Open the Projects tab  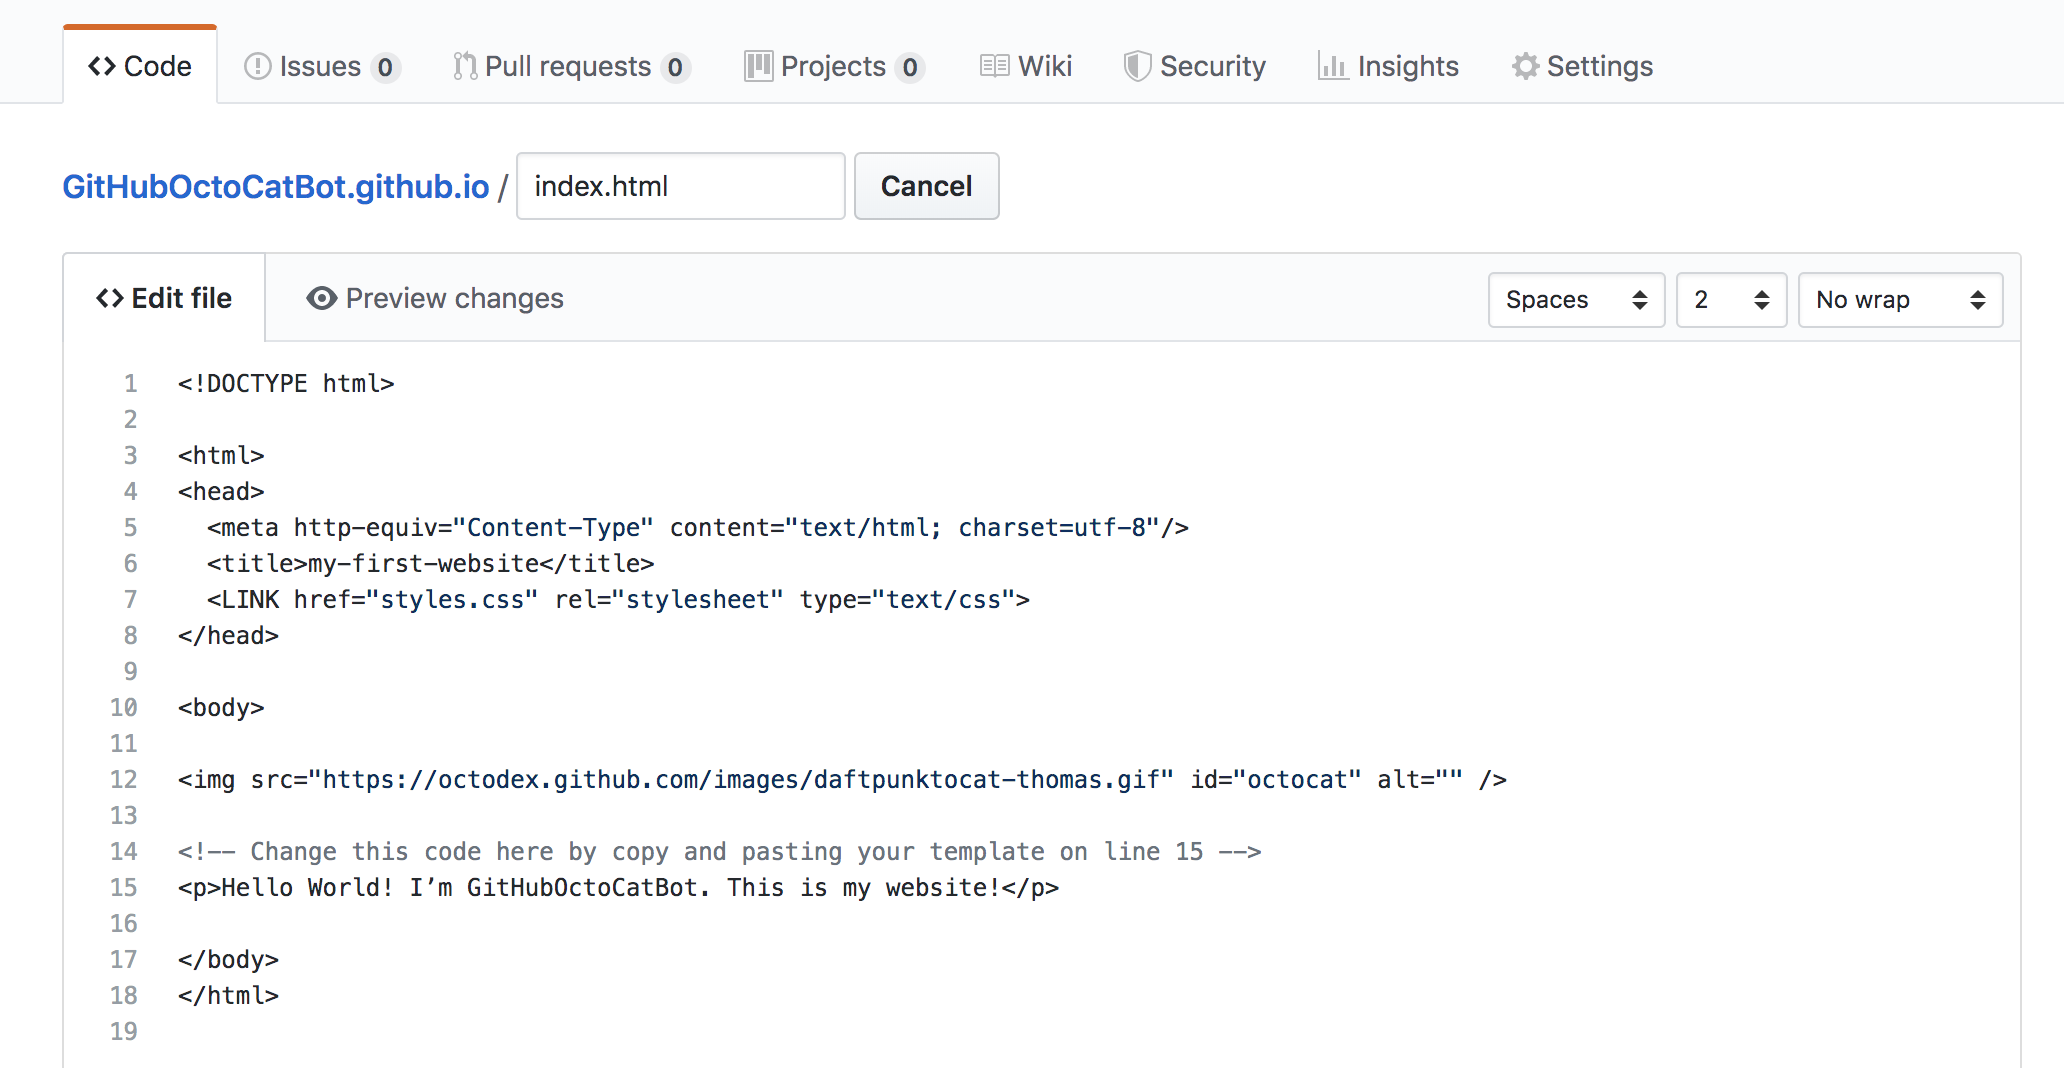(x=834, y=66)
